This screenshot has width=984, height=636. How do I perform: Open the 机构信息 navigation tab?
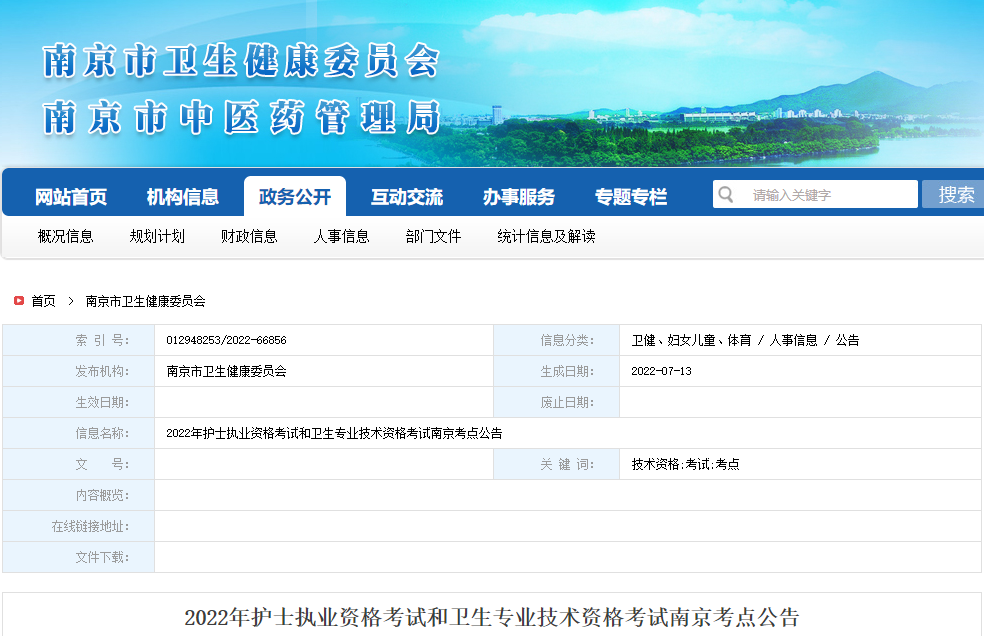coord(183,197)
